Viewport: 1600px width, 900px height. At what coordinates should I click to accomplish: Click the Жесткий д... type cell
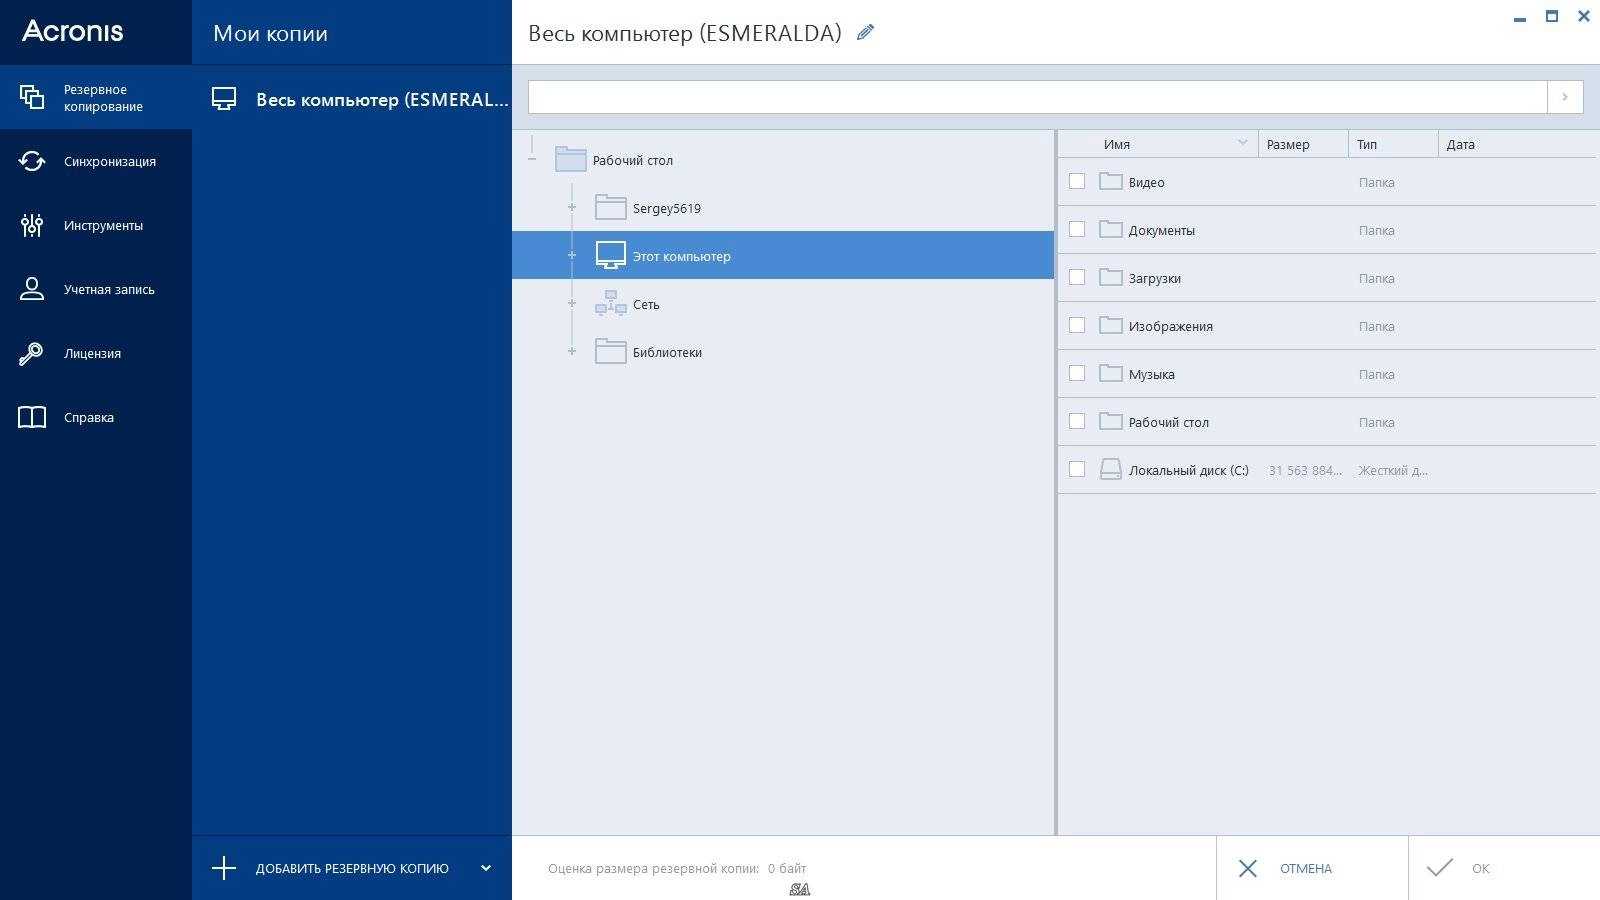coord(1393,470)
